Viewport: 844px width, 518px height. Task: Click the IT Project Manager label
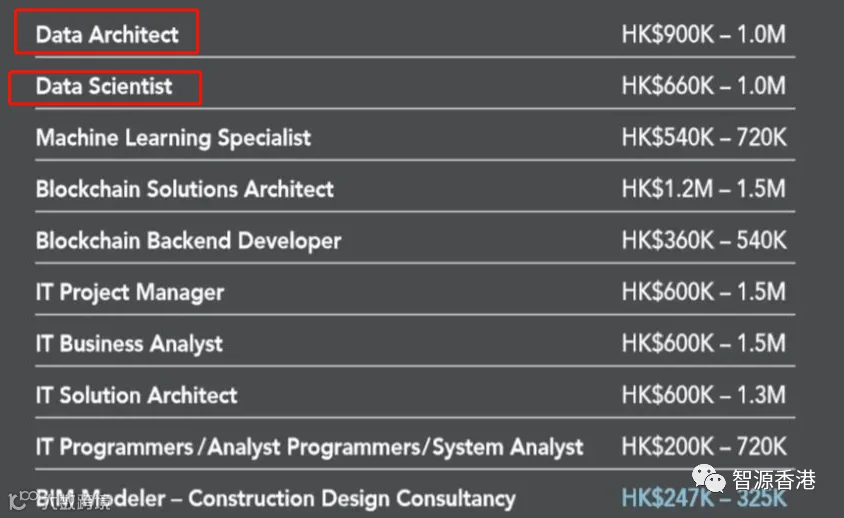tap(130, 292)
